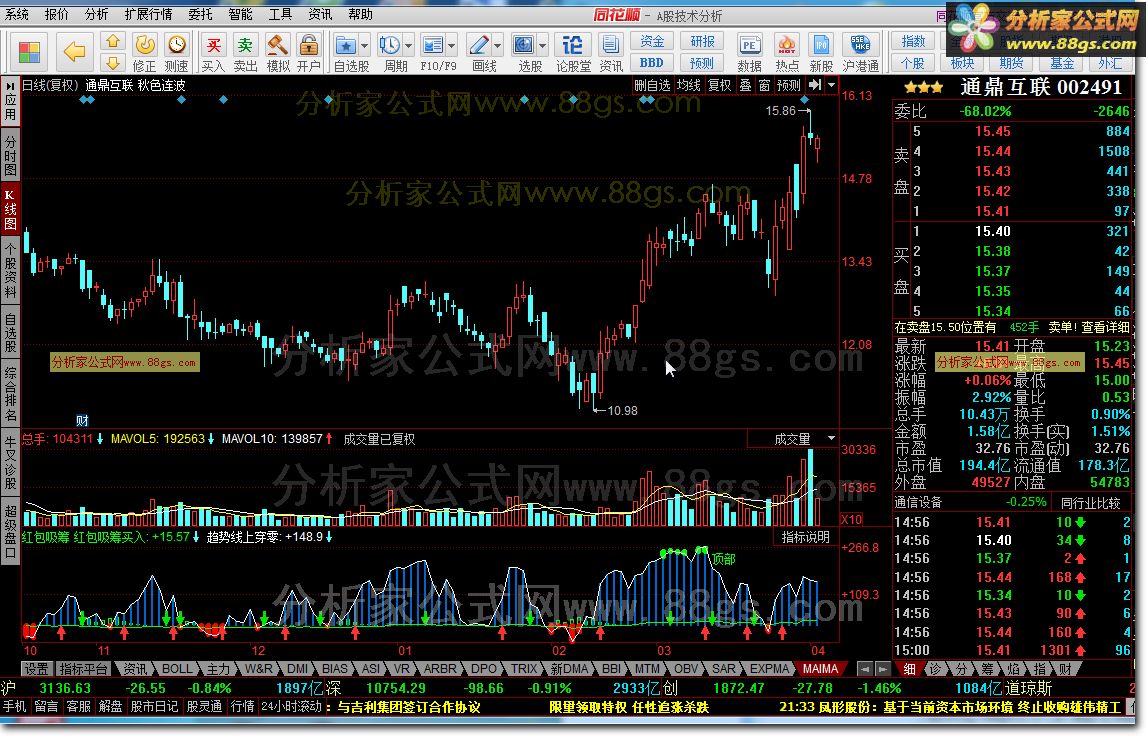Open the 股市日记 status bar item
1148x737 pixels.
click(x=154, y=706)
